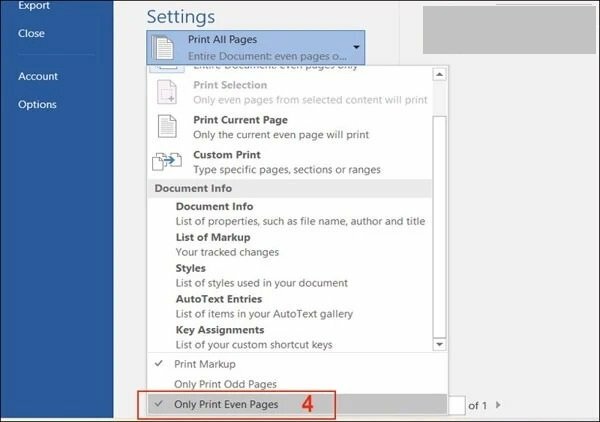Open Options in the backstage sidebar
Viewport: 600px width, 422px height.
click(x=37, y=104)
